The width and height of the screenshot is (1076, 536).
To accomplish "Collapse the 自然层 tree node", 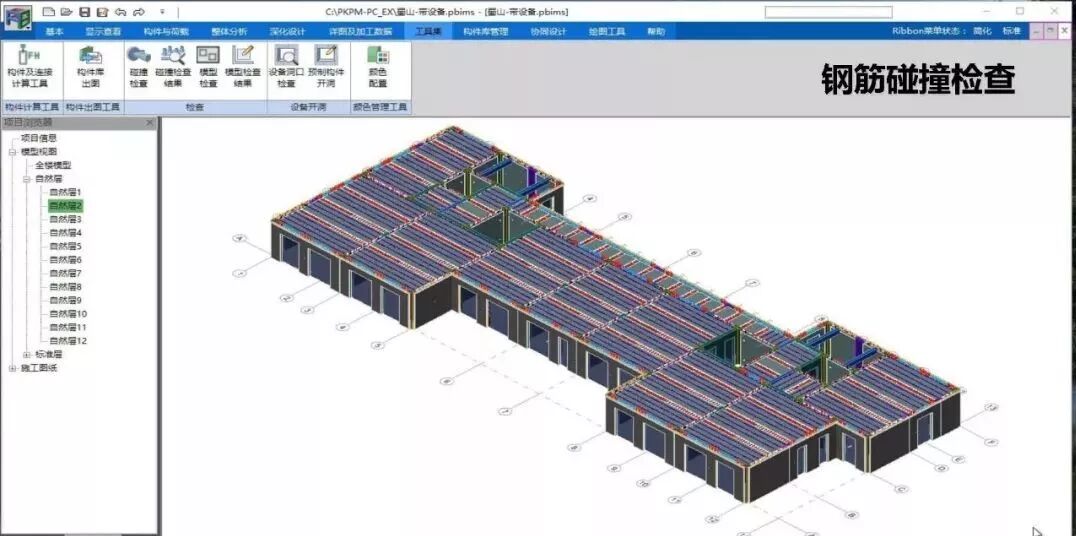I will point(26,179).
